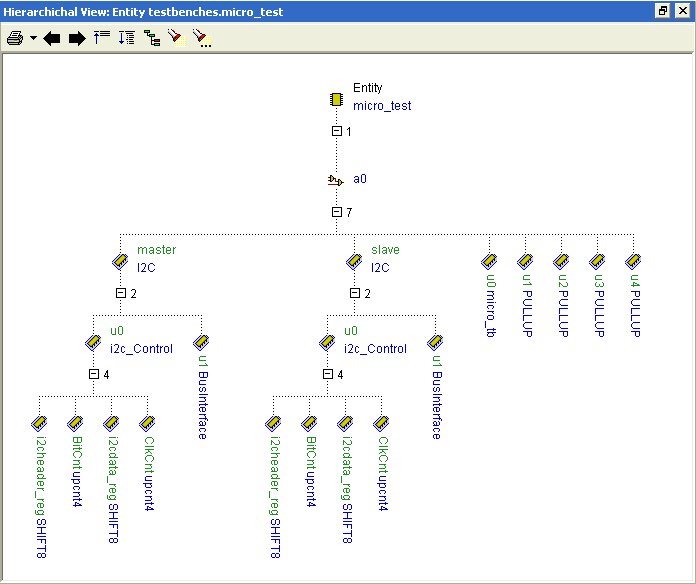Open the print options dropdown arrow
This screenshot has height=584, width=696.
click(x=33, y=39)
